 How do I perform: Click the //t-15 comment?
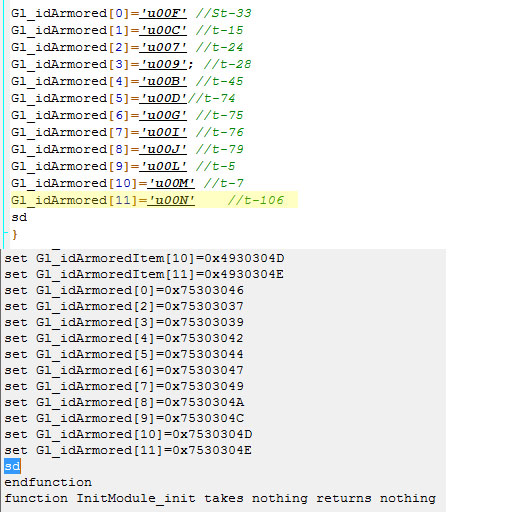pos(219,31)
